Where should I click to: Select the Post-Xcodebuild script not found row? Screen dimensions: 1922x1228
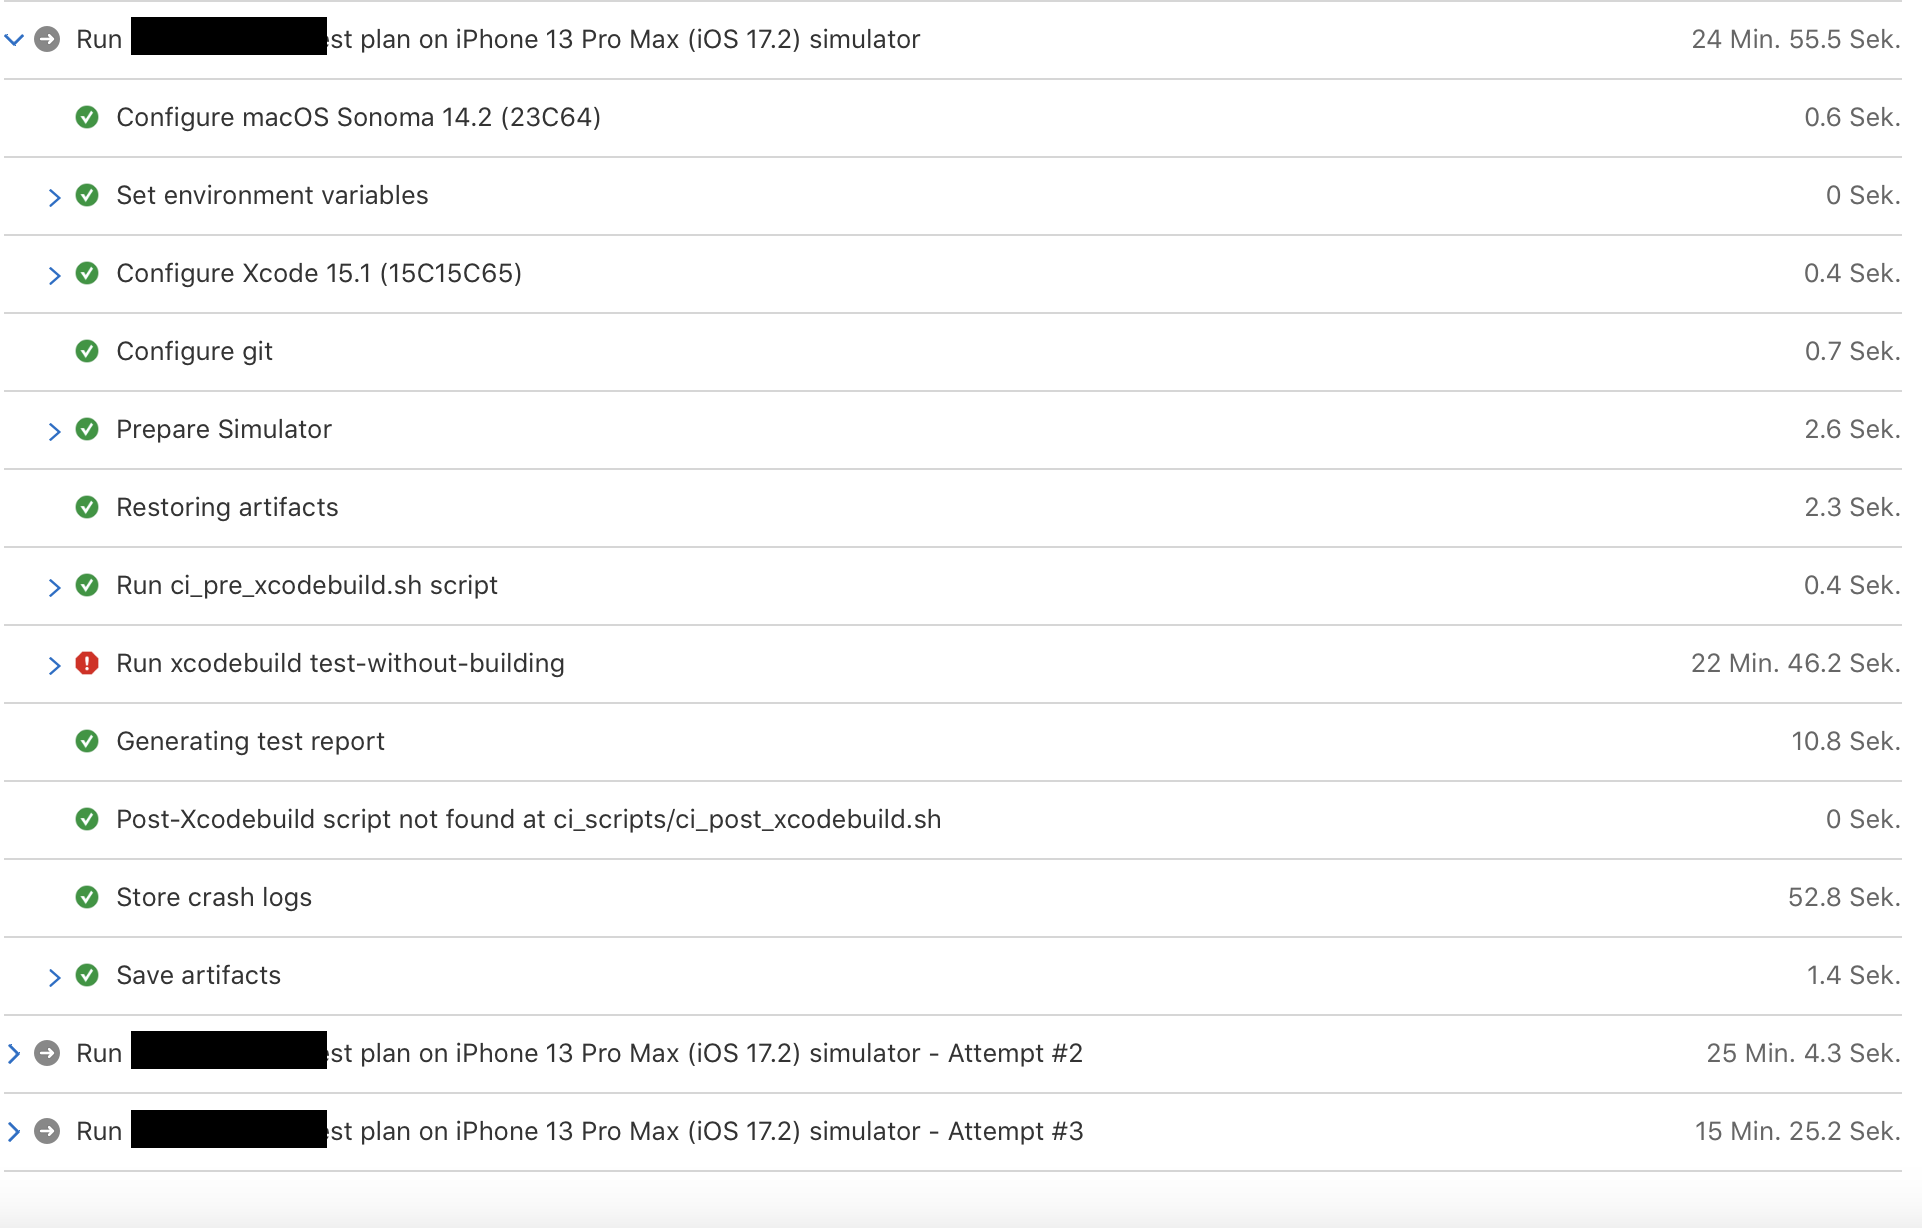[x=953, y=820]
